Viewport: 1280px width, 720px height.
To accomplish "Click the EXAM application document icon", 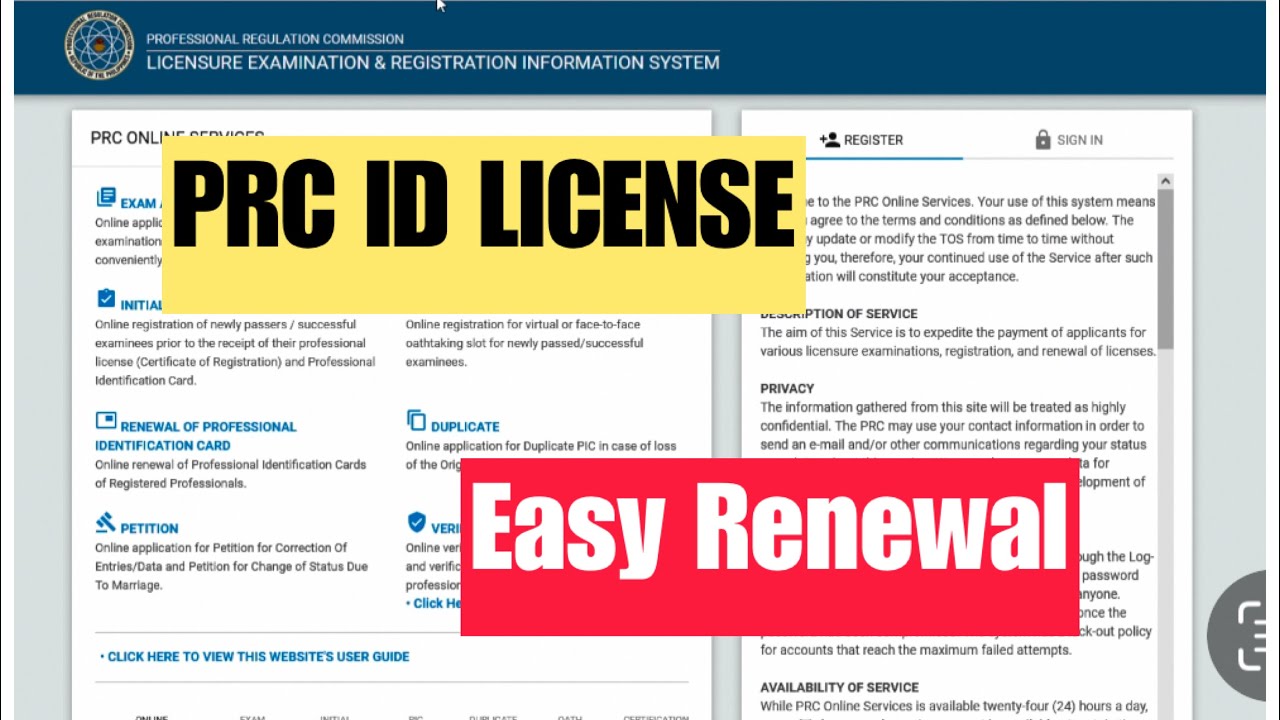I will (105, 198).
